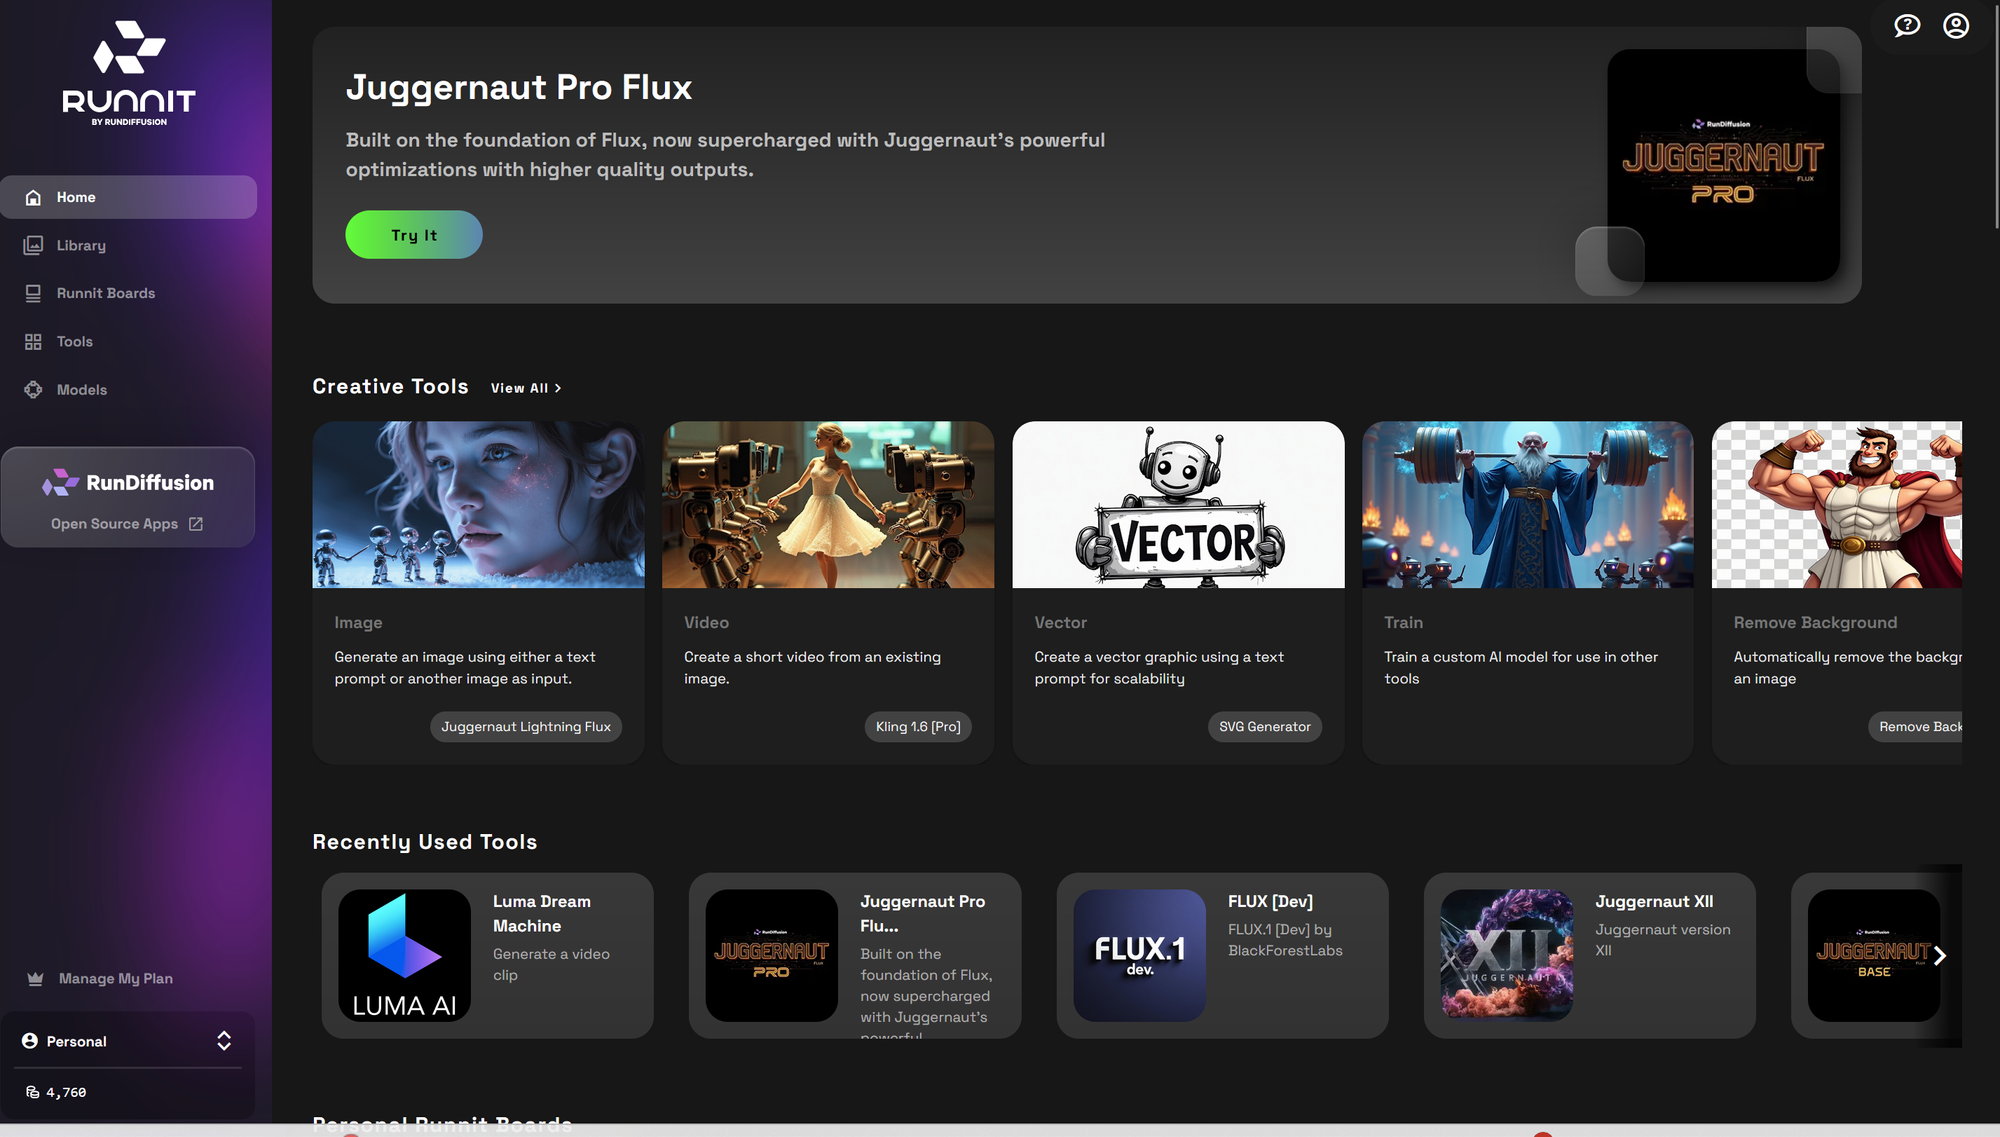
Task: Click the right carousel arrow in Recently Used Tools
Action: [1940, 955]
